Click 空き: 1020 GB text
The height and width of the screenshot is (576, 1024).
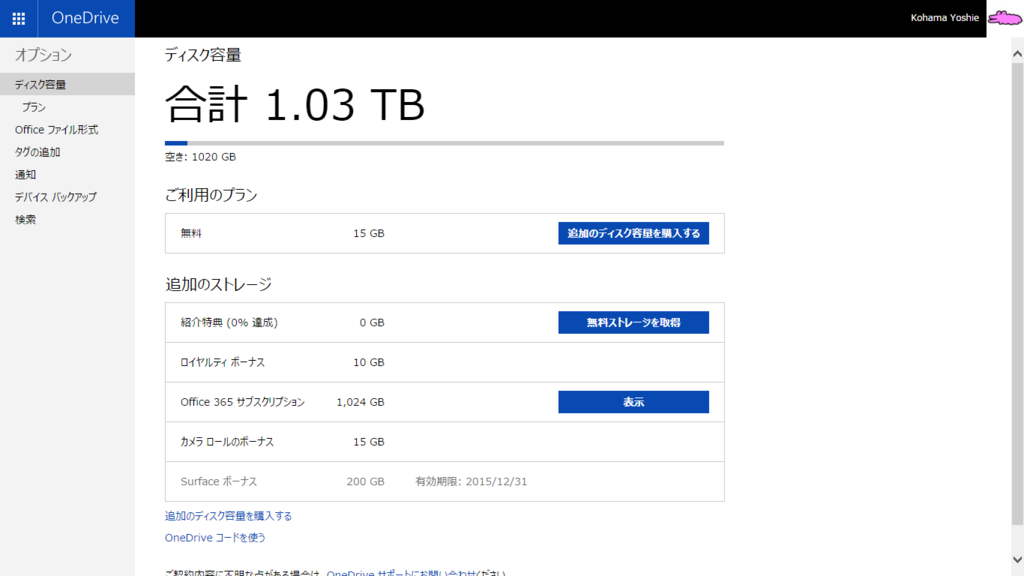tap(200, 157)
